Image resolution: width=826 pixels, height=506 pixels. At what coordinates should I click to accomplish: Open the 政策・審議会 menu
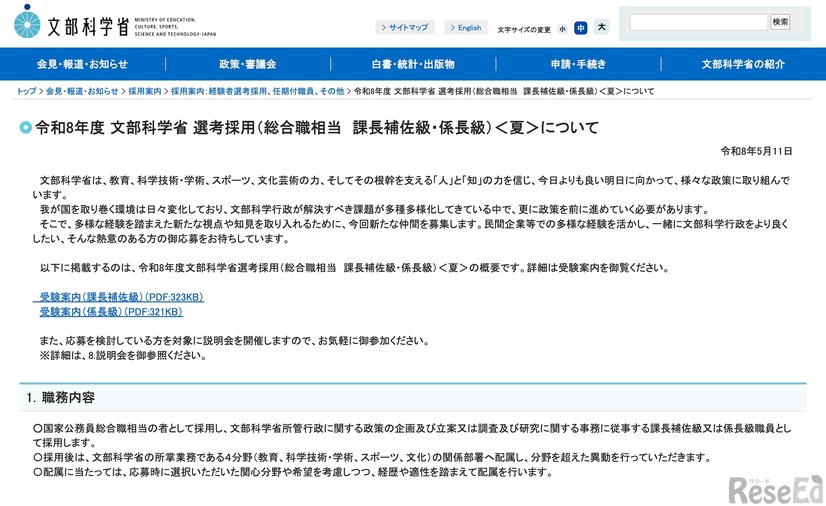[248, 64]
